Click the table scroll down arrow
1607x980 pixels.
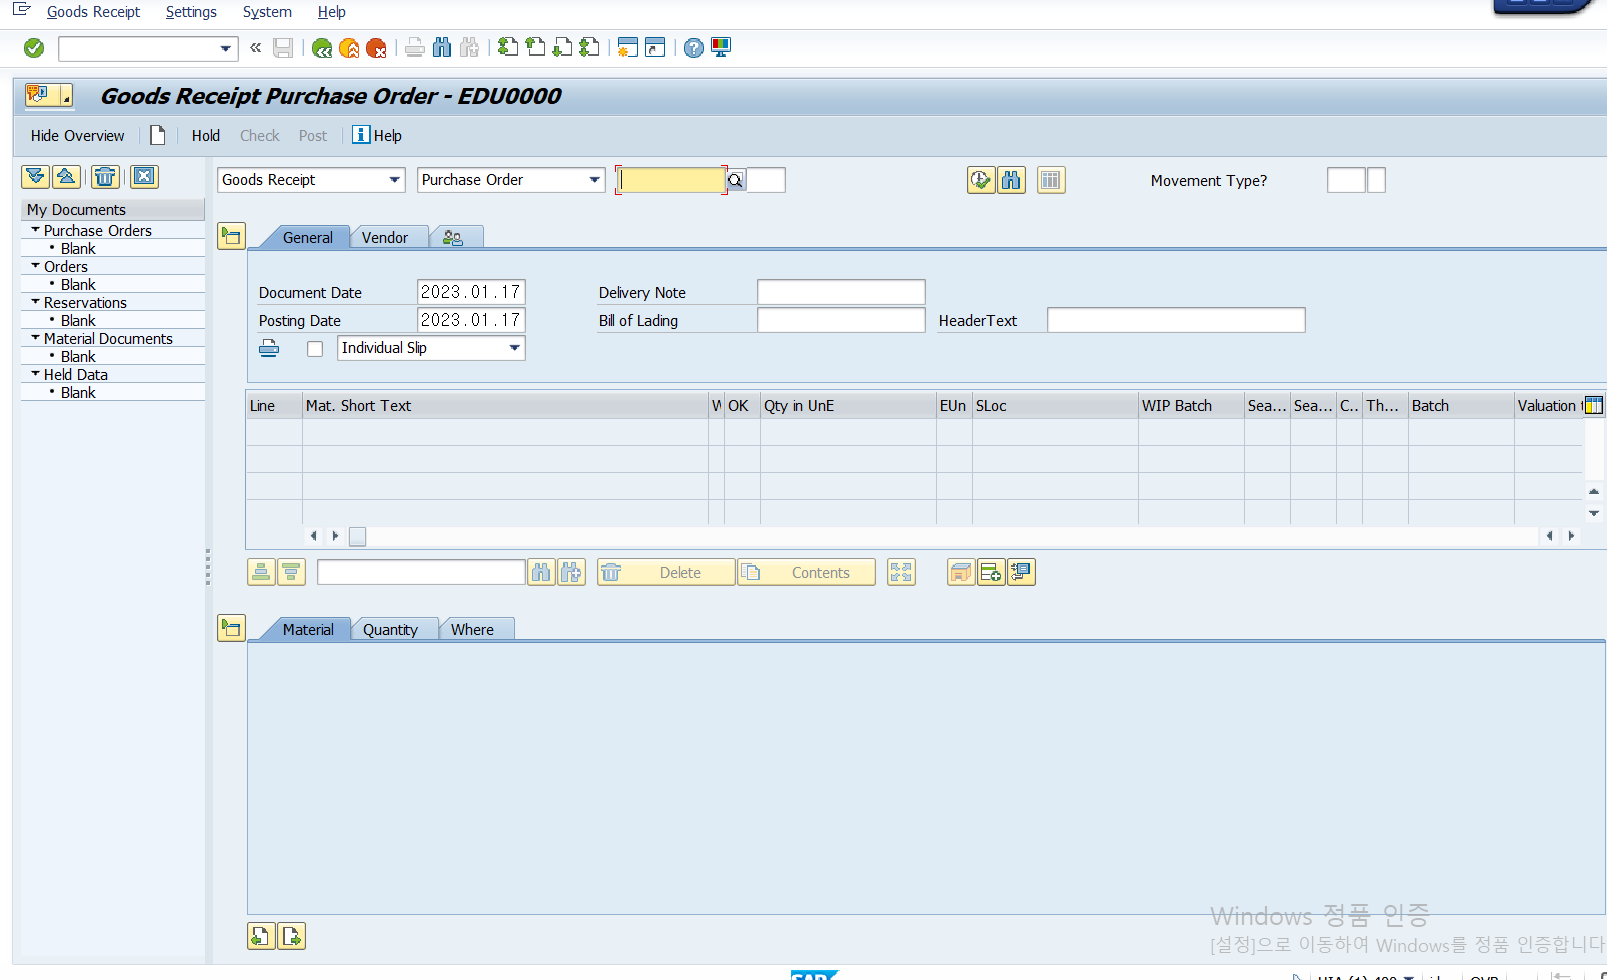[x=1594, y=512]
